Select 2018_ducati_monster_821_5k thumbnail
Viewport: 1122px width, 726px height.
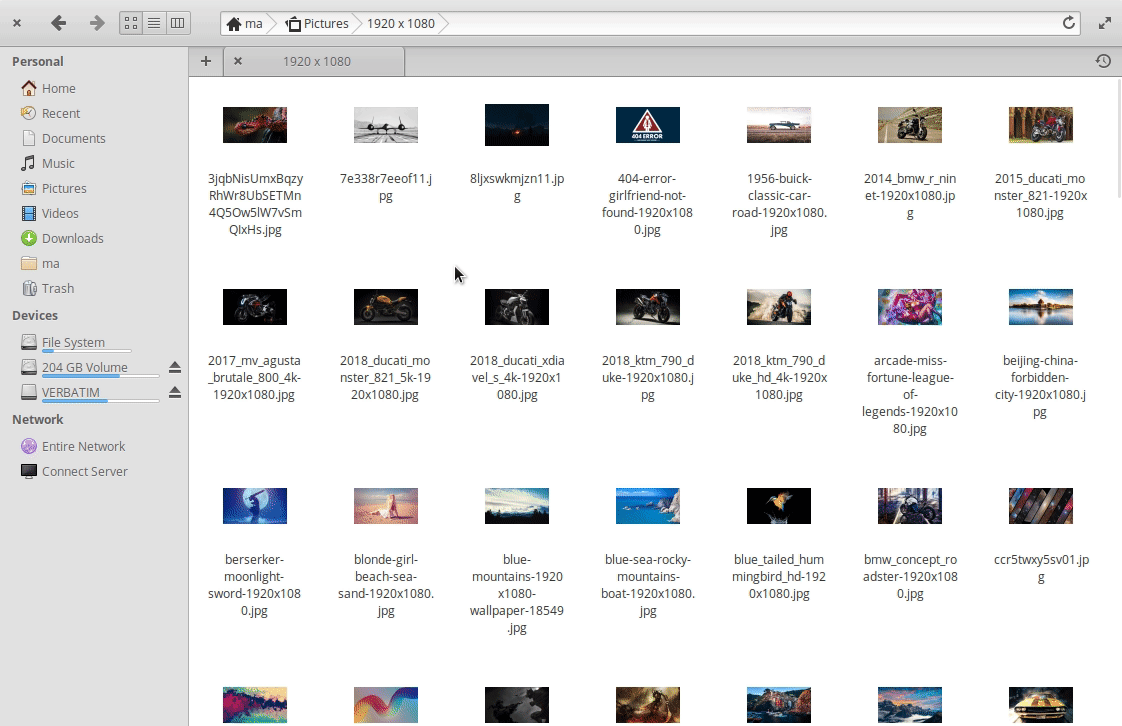(x=386, y=307)
